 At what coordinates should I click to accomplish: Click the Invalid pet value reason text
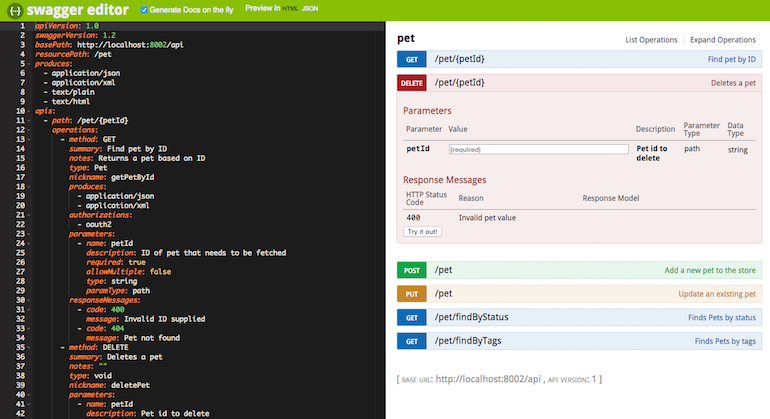[x=487, y=218]
